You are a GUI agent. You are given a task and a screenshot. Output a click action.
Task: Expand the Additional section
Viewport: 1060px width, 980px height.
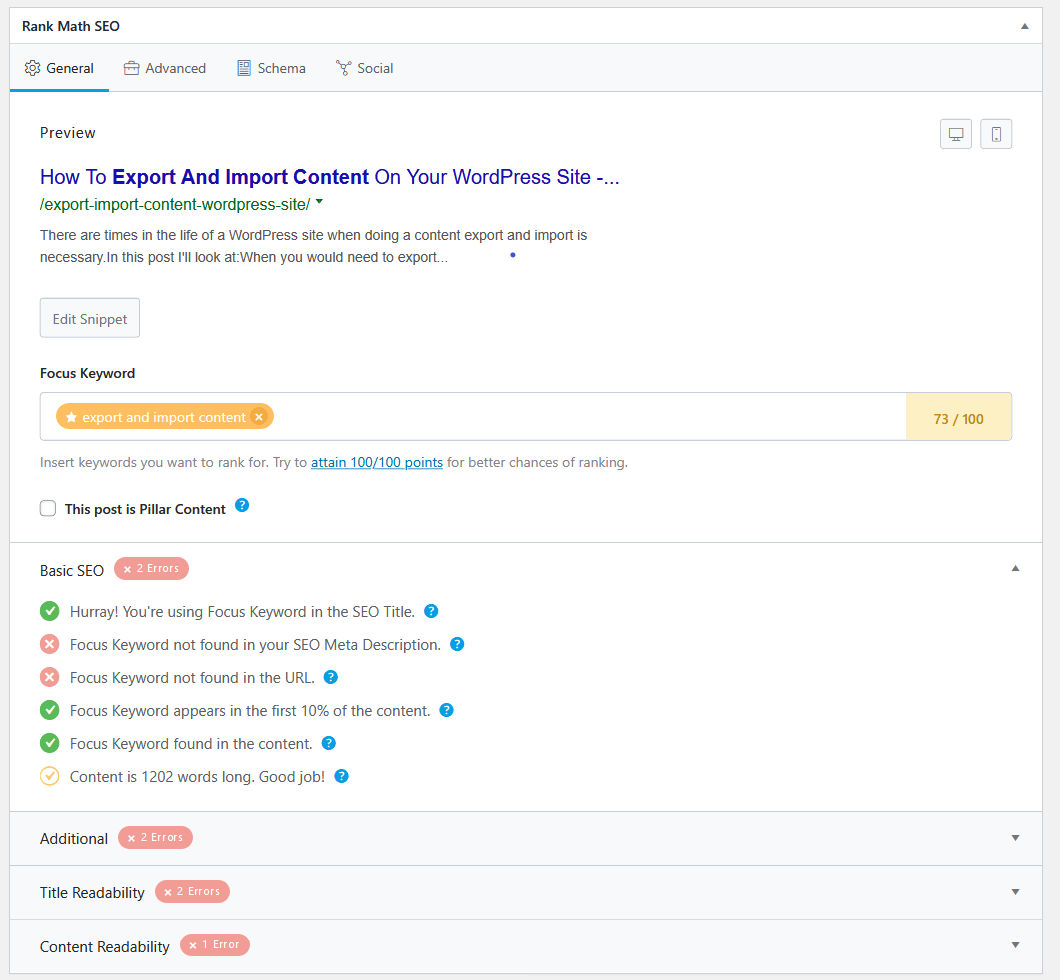pos(1015,838)
